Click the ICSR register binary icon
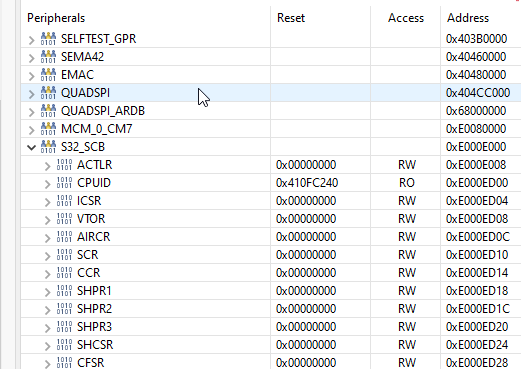This screenshot has height=369, width=521. tap(64, 201)
